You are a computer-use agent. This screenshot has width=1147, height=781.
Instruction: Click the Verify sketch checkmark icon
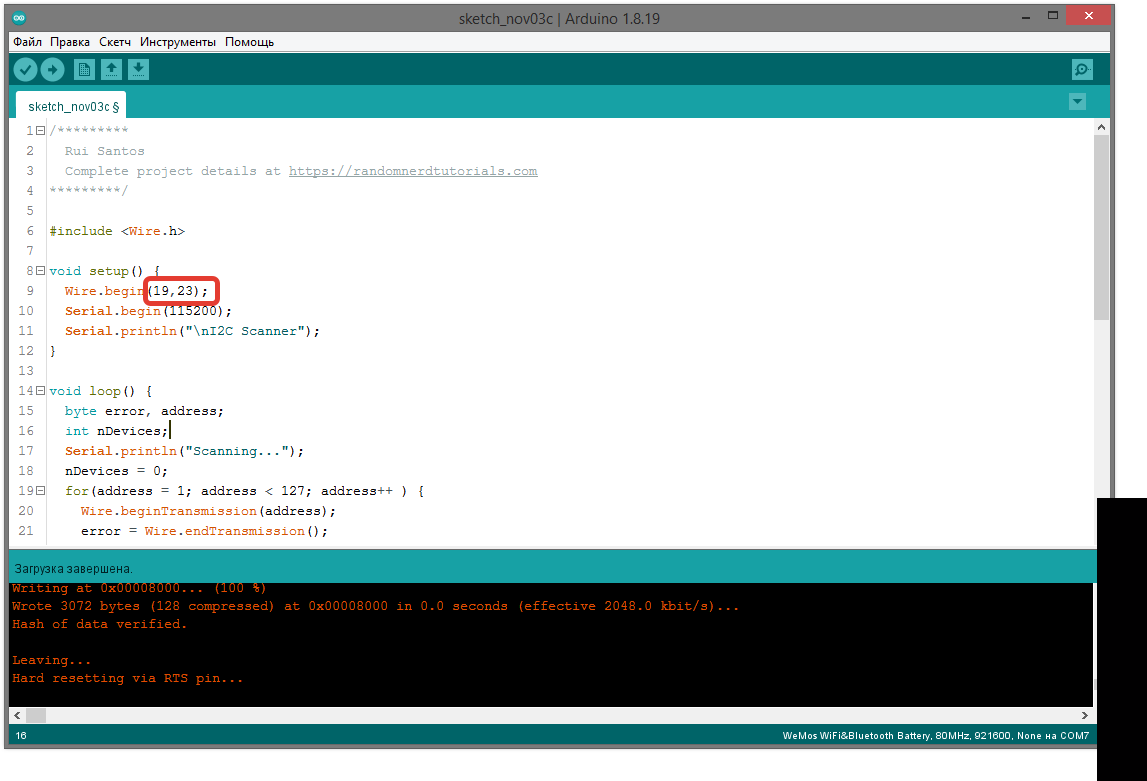click(x=26, y=69)
